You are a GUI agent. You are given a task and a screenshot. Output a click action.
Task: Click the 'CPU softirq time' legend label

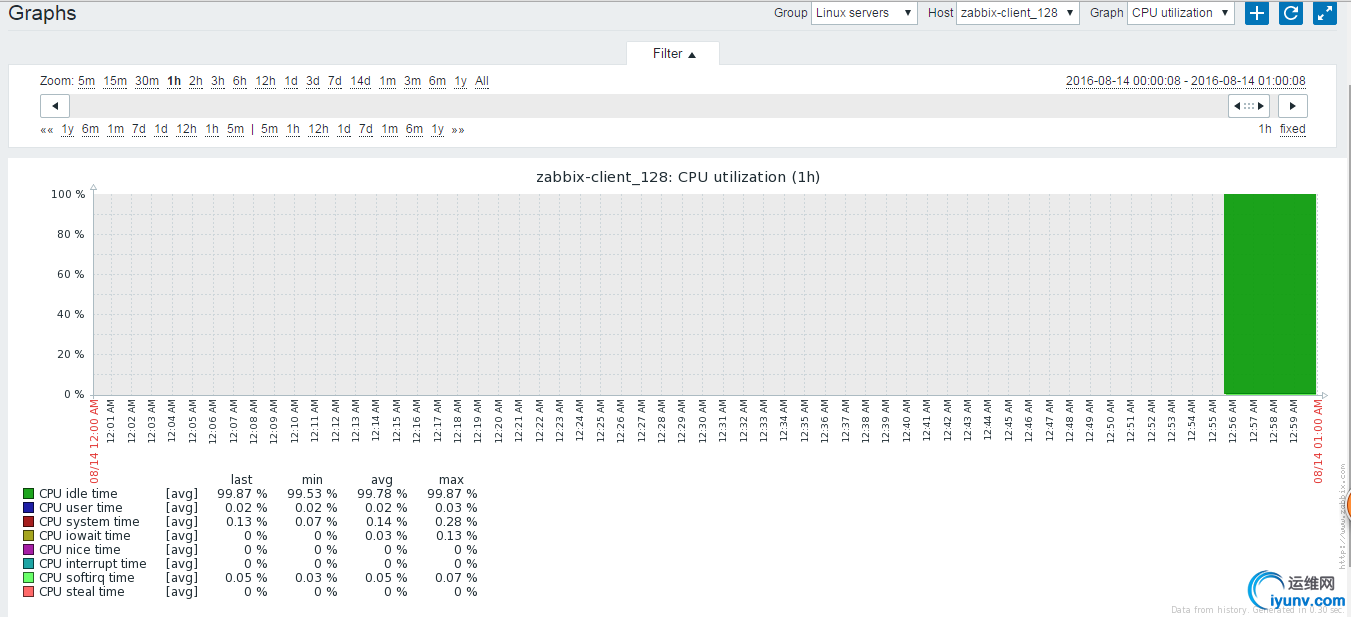87,578
